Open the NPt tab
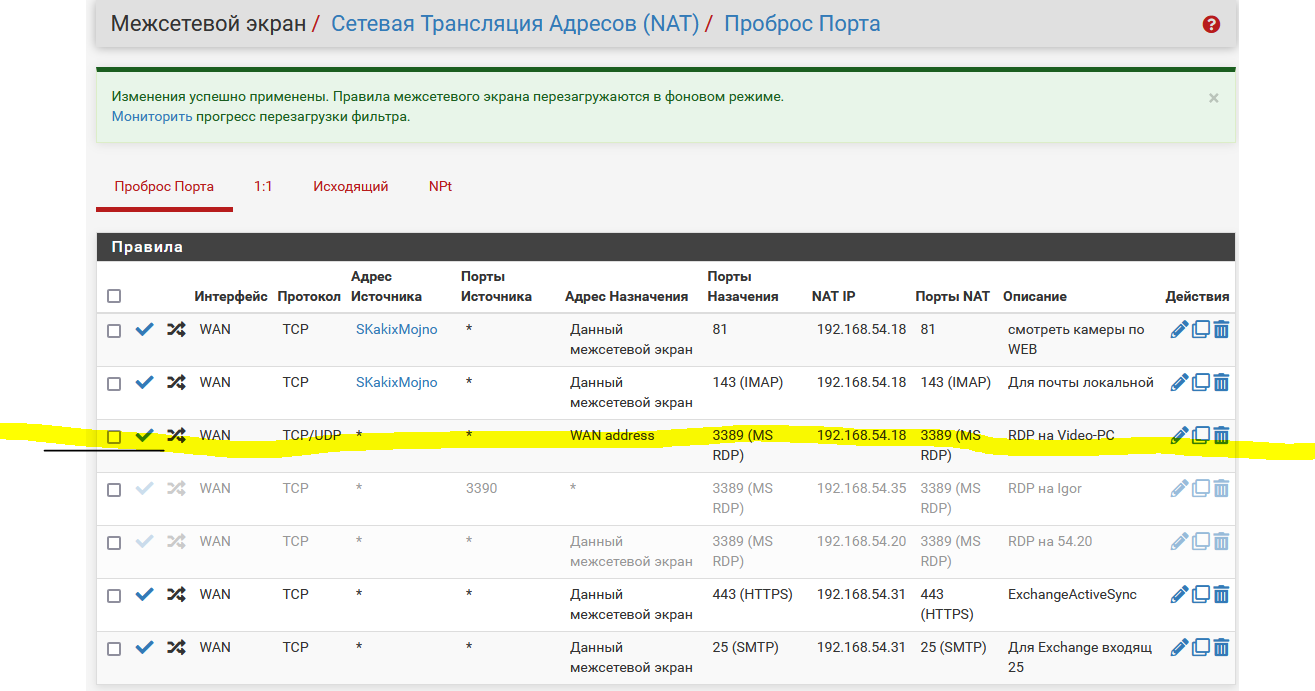The image size is (1315, 691). [440, 187]
